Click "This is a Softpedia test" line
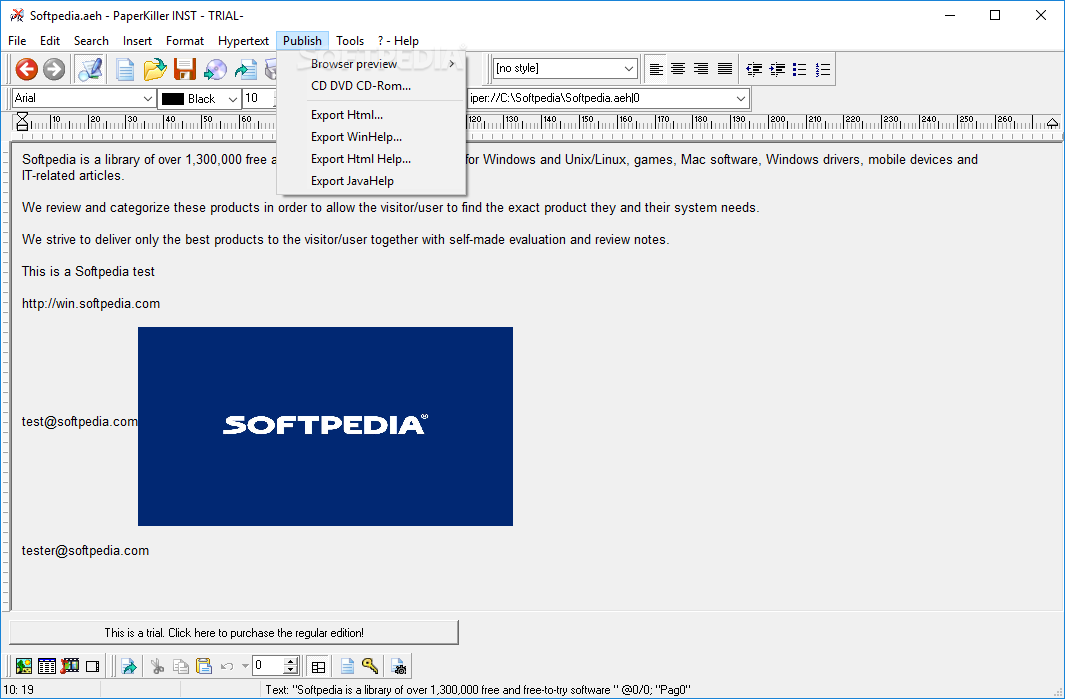Viewport: 1065px width, 699px height. click(88, 272)
